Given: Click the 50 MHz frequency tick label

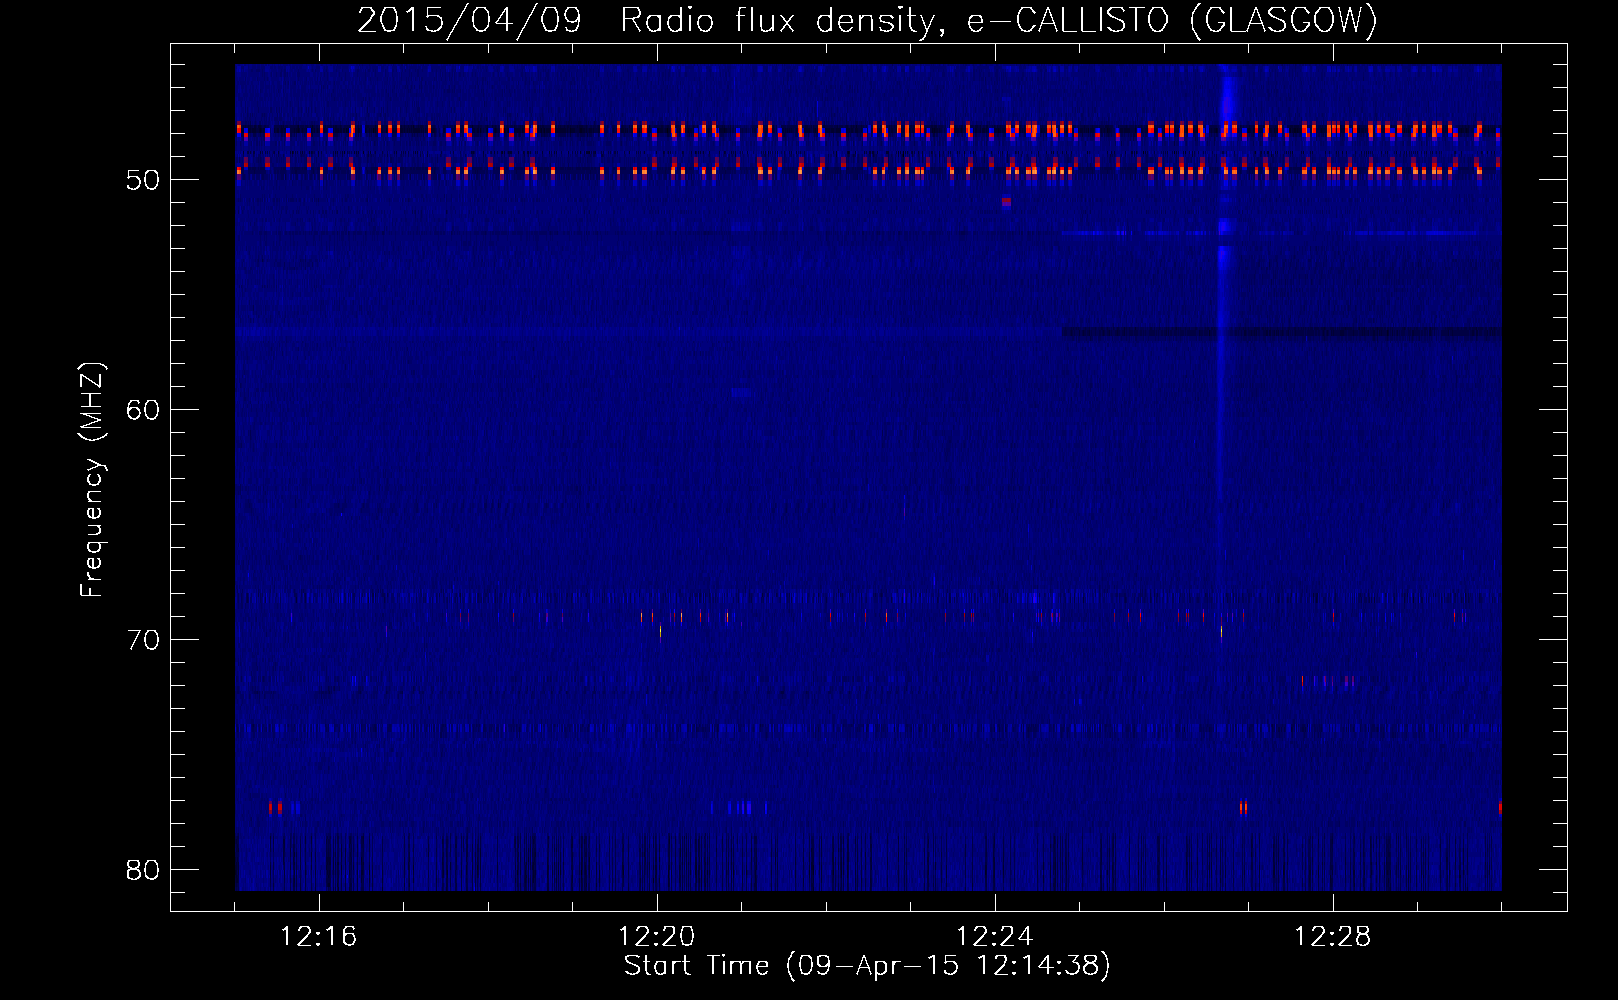Looking at the screenshot, I should point(144,180).
